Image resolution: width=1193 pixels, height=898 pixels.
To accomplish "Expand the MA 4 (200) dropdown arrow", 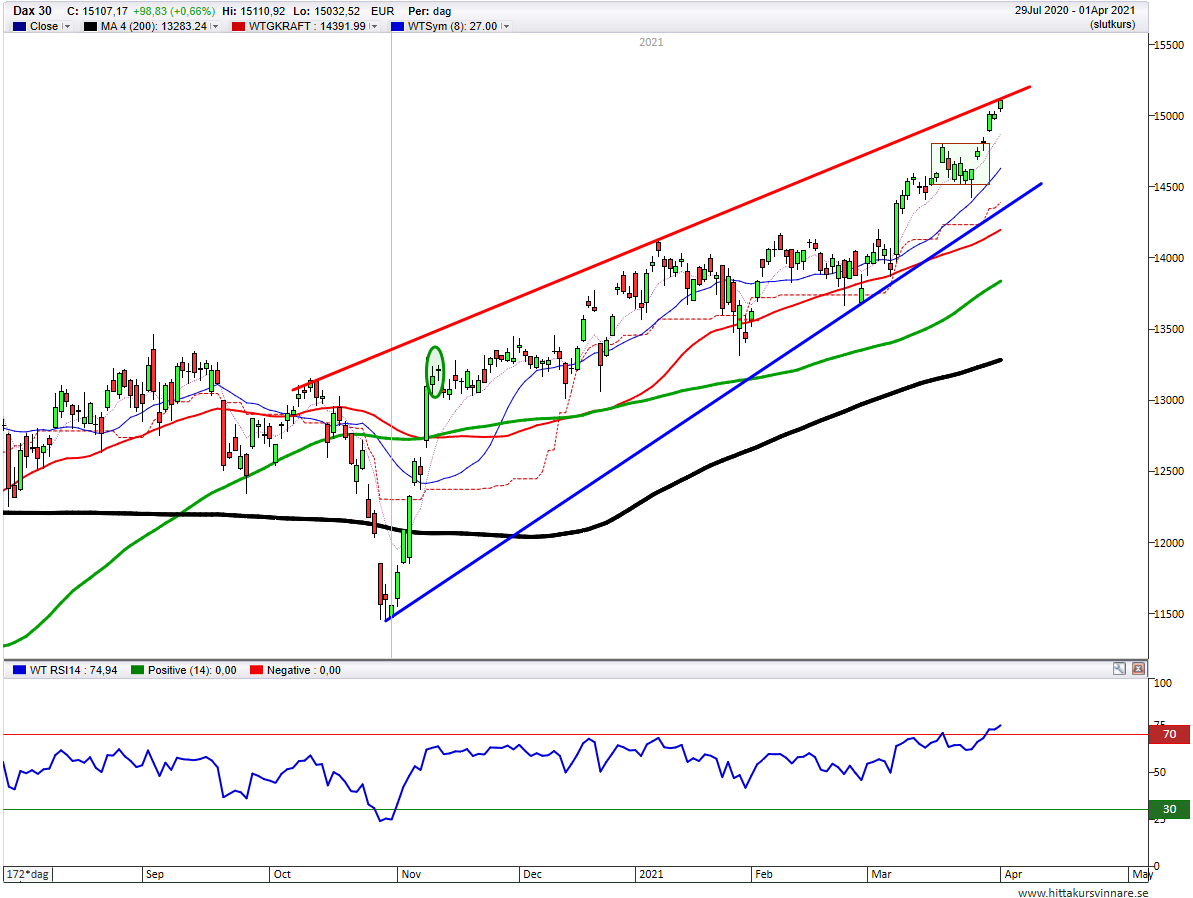I will point(215,27).
